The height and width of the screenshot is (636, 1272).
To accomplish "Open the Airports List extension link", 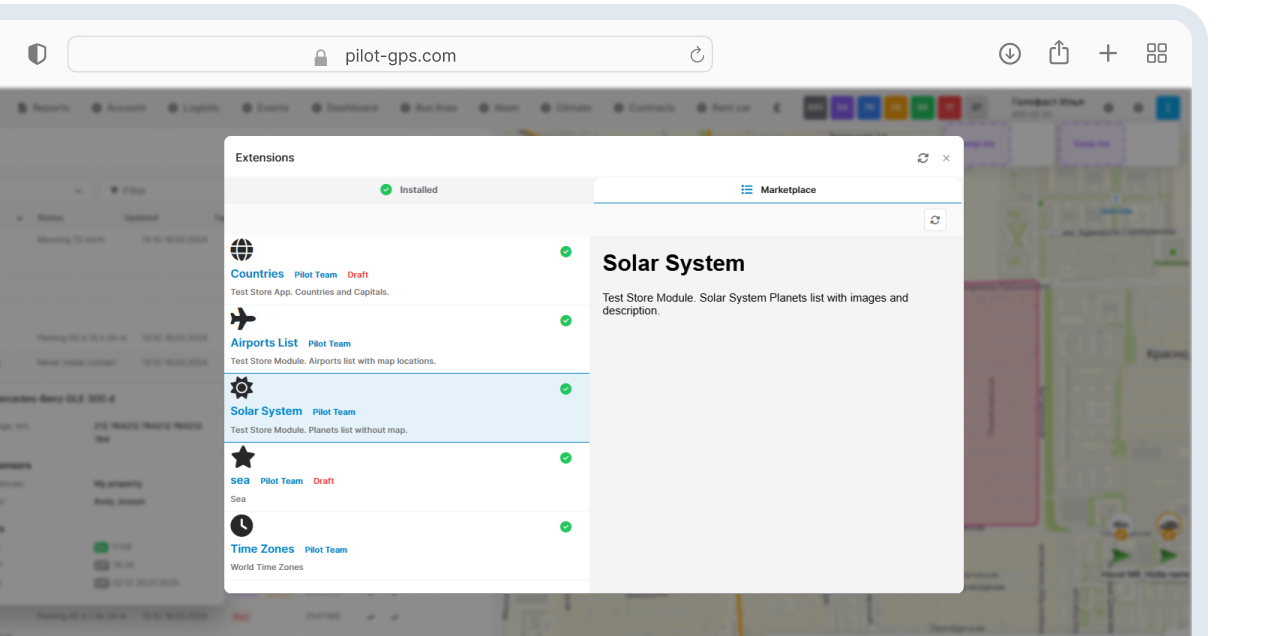I will pos(264,343).
